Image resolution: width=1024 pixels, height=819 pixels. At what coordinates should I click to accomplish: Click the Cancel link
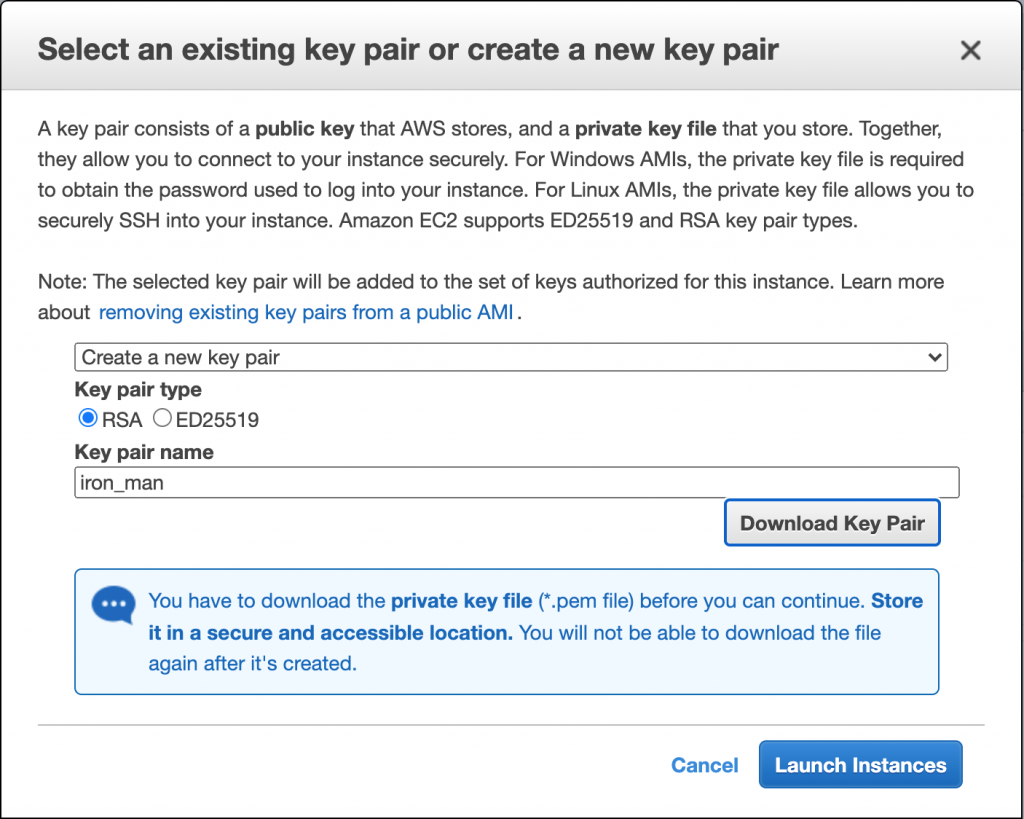point(704,765)
